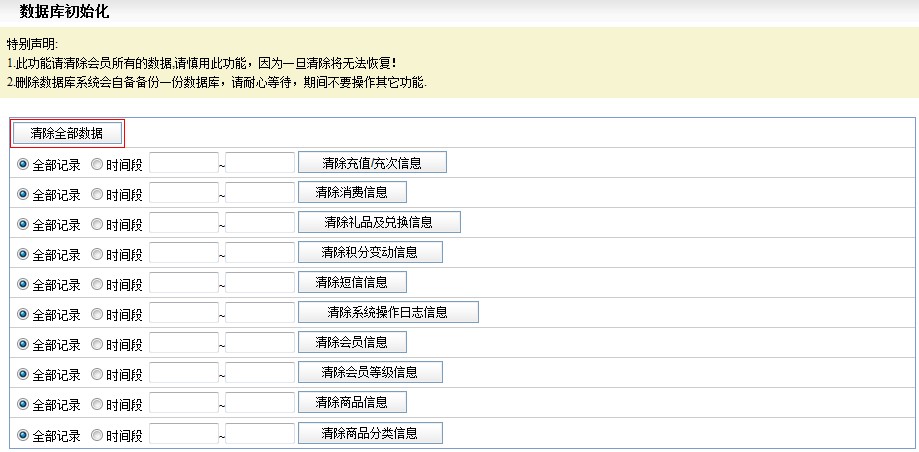The image size is (919, 452).
Task: Choose 时间段 radio in 商品分类信息 row
Action: tap(97, 435)
